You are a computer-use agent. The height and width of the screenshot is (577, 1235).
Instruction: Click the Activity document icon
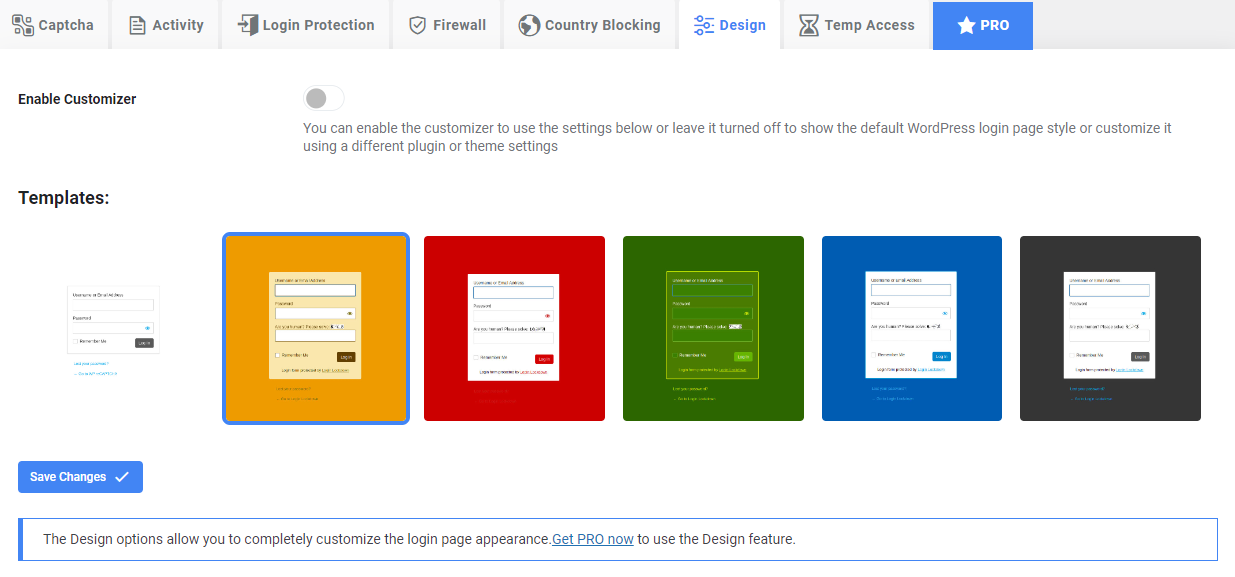pos(137,25)
